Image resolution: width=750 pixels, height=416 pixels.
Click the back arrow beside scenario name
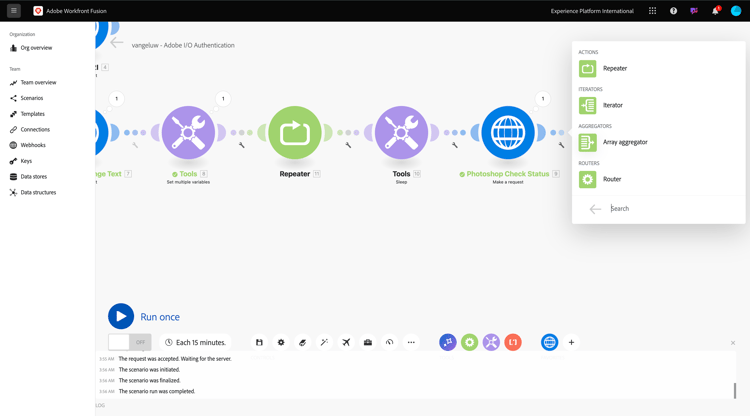tap(117, 43)
